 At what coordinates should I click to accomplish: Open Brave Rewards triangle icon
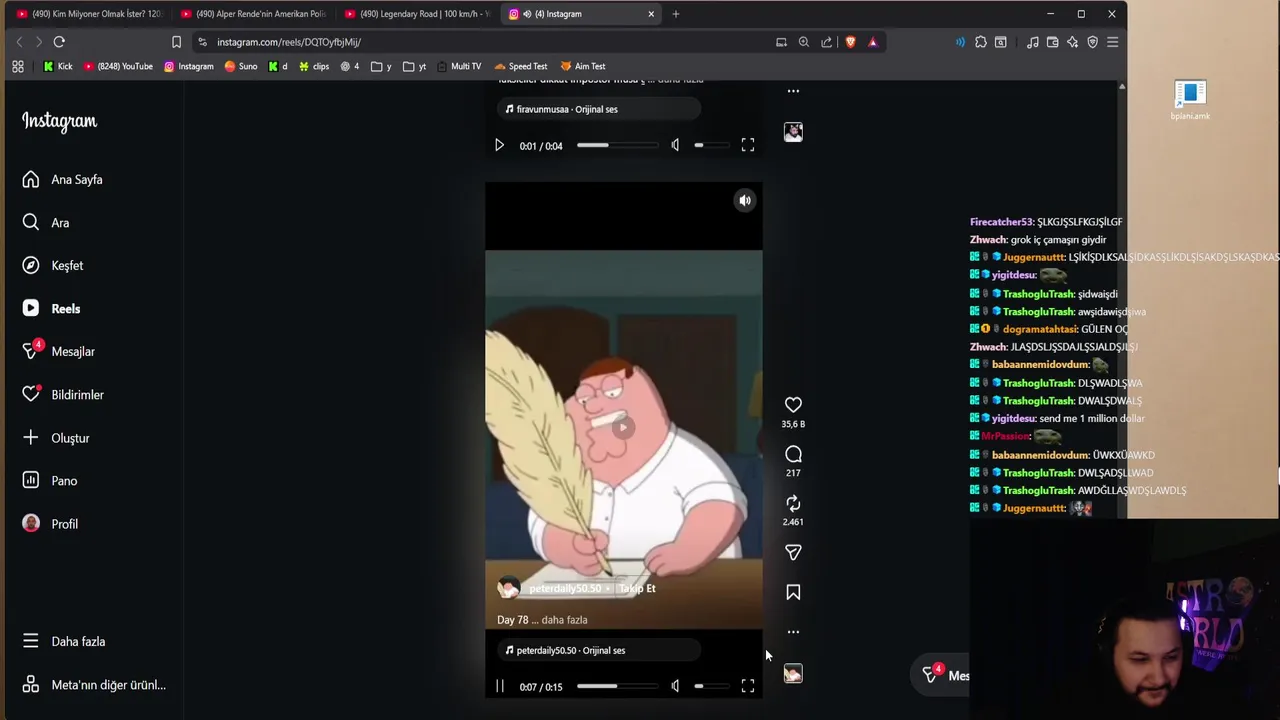point(873,42)
